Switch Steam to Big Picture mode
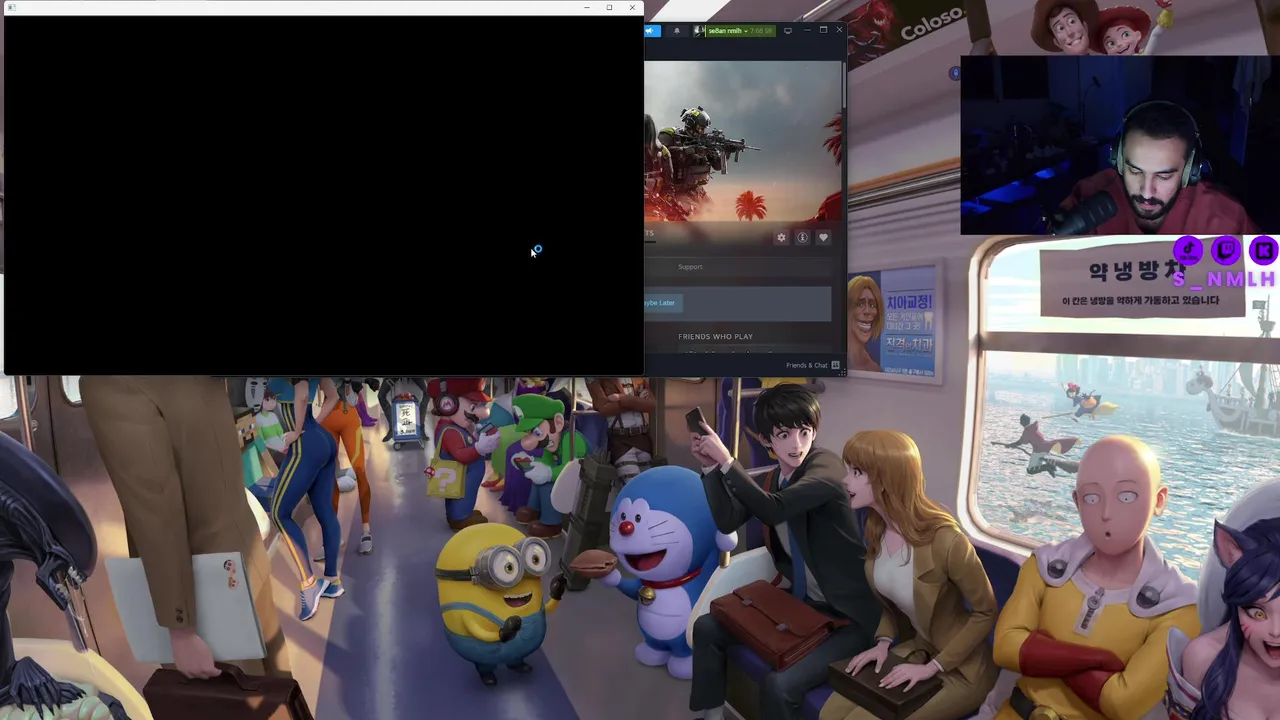This screenshot has height=720, width=1280. (788, 31)
